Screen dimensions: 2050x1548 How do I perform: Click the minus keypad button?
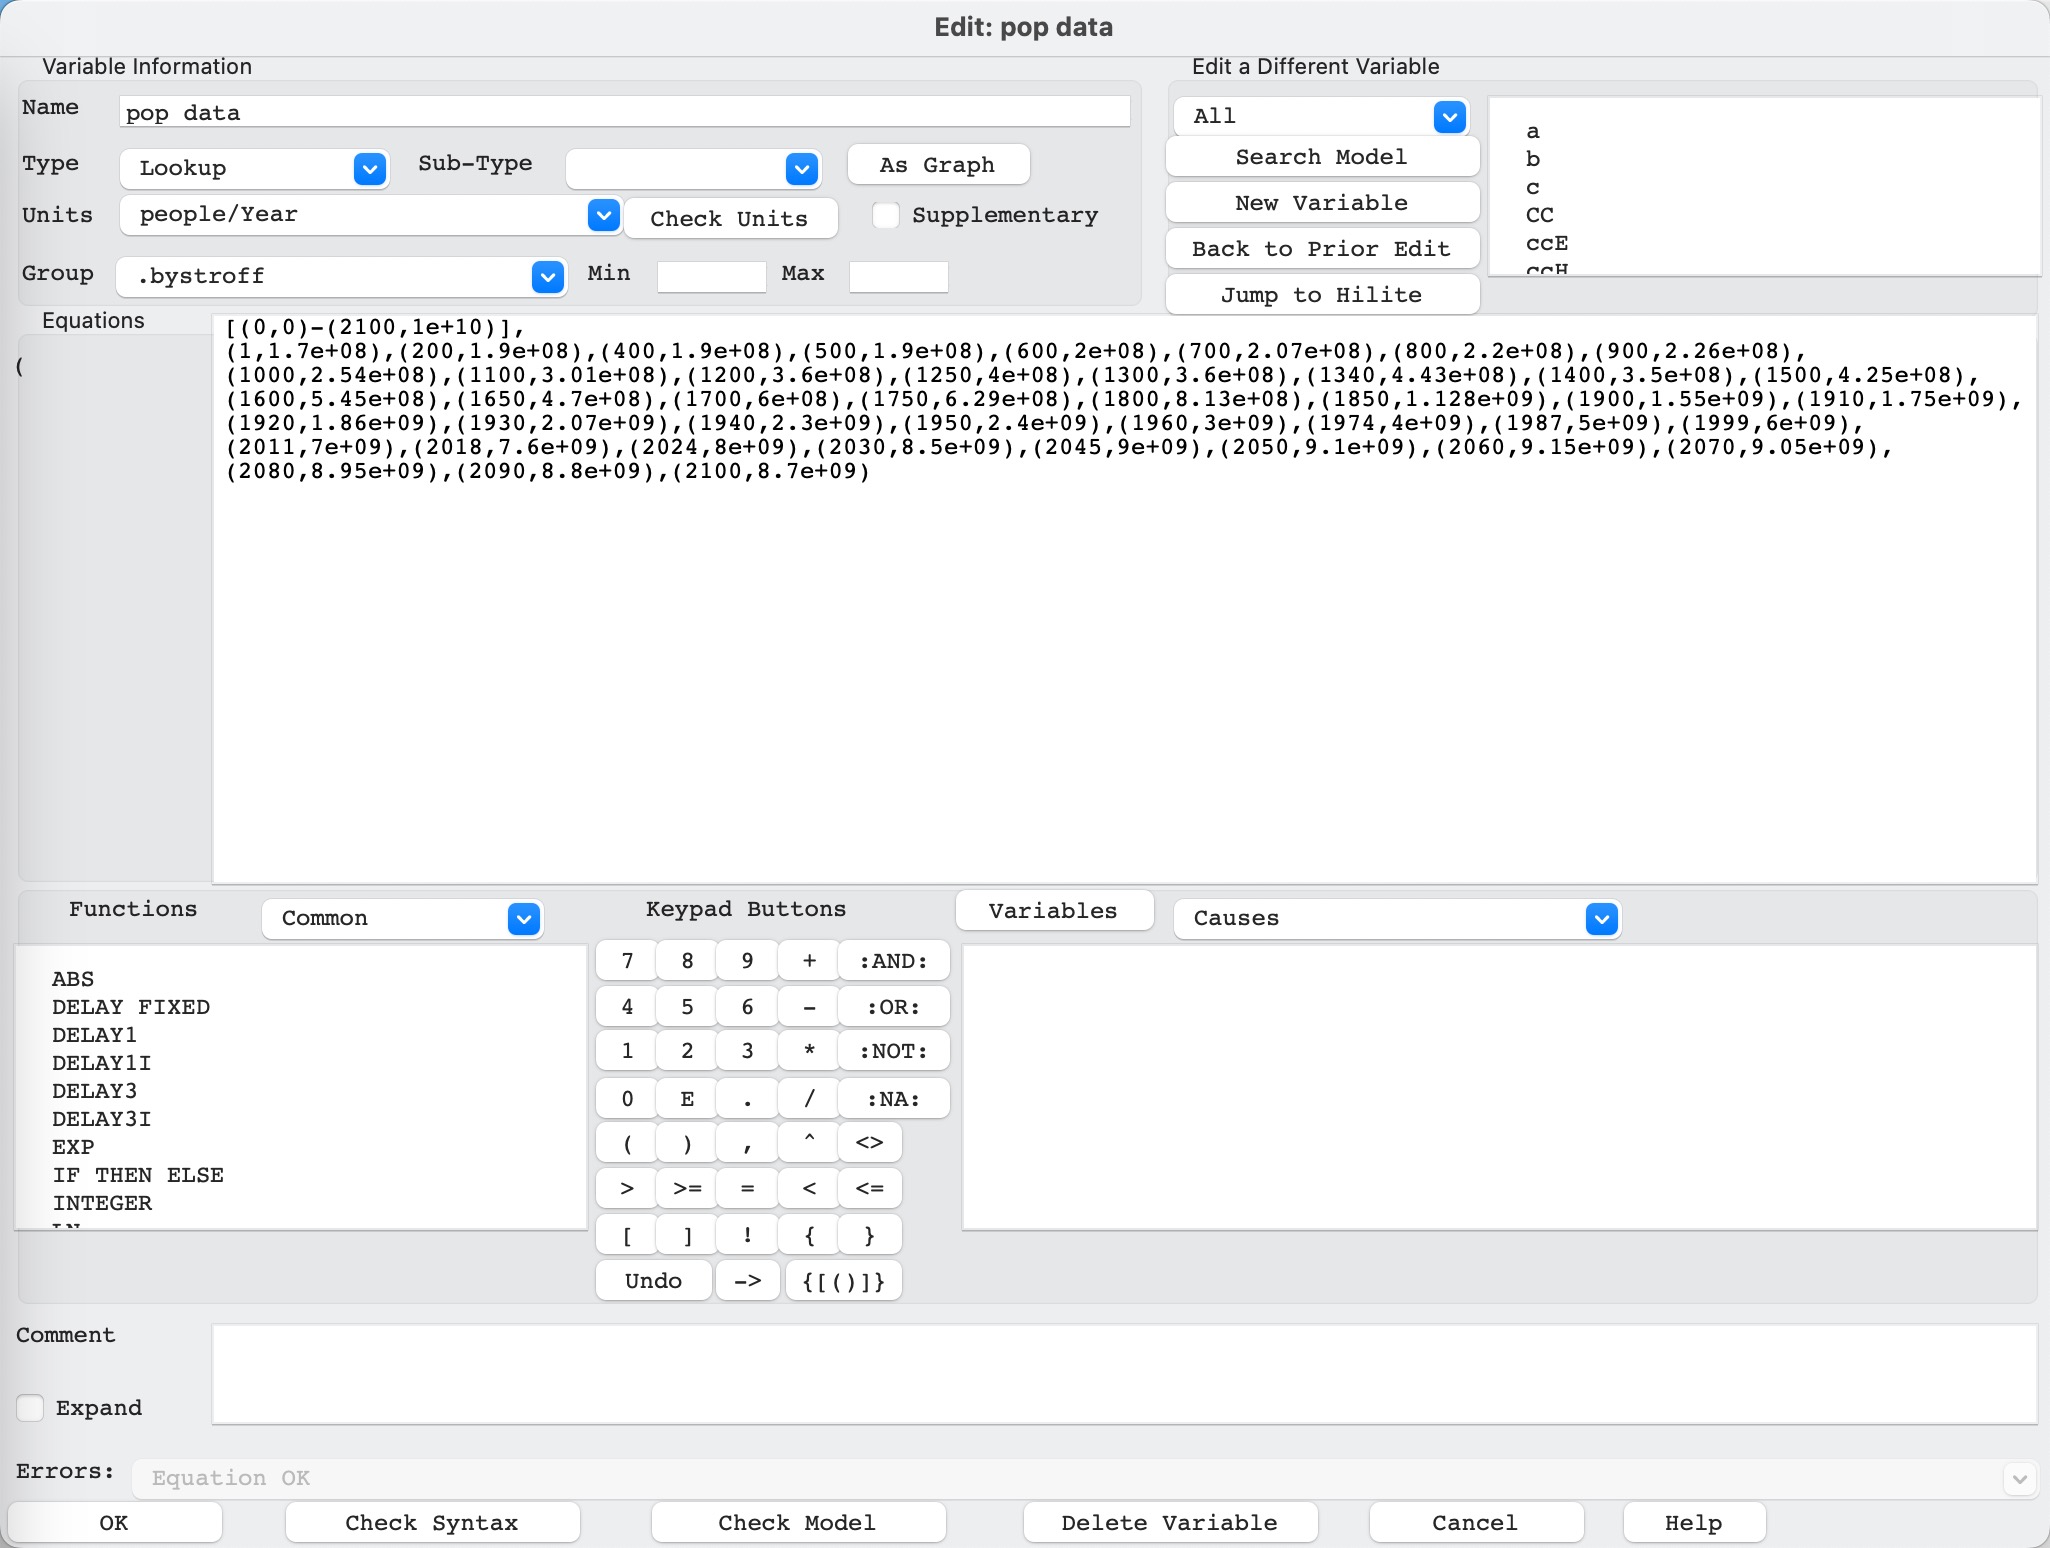click(809, 1006)
